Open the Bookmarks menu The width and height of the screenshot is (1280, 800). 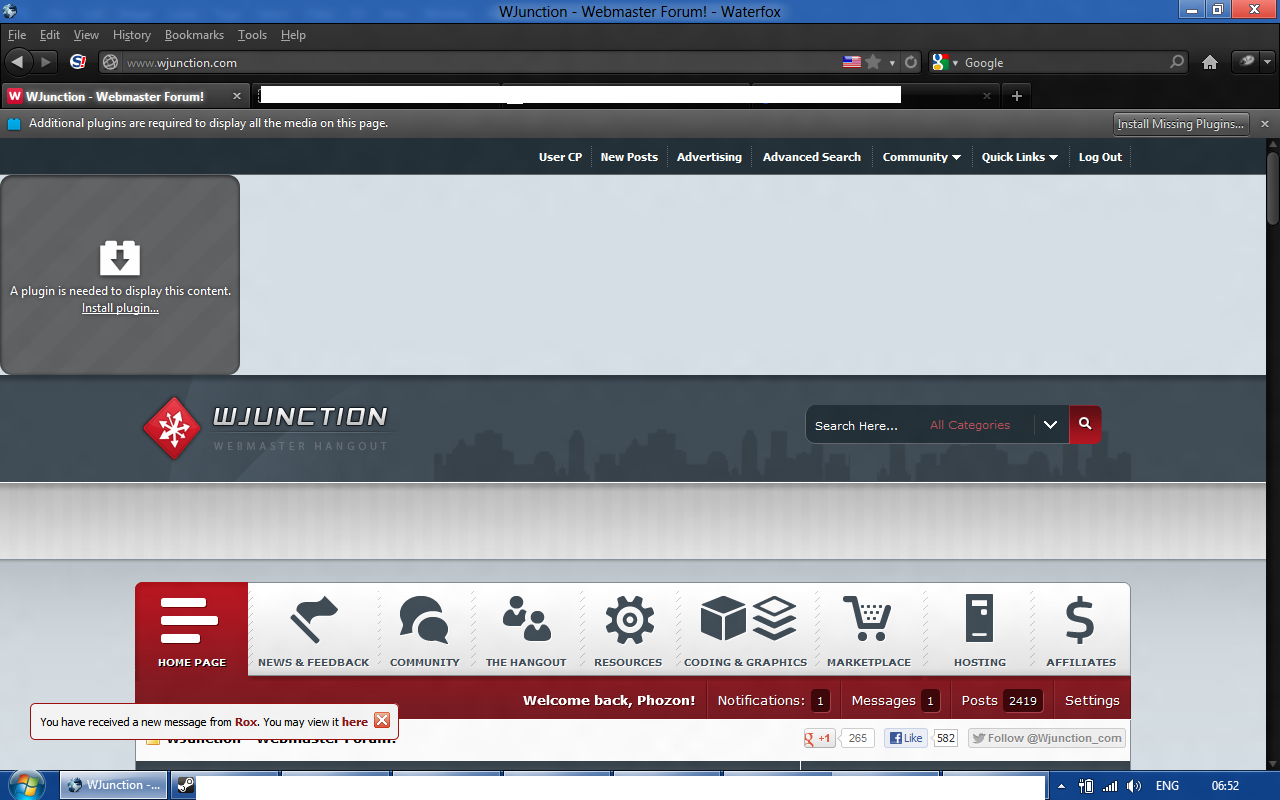point(194,35)
